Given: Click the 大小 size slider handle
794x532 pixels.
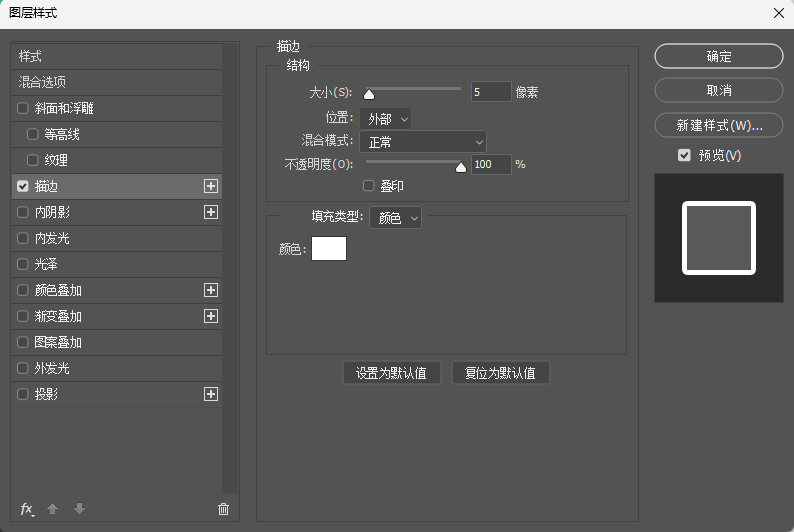Looking at the screenshot, I should (369, 94).
